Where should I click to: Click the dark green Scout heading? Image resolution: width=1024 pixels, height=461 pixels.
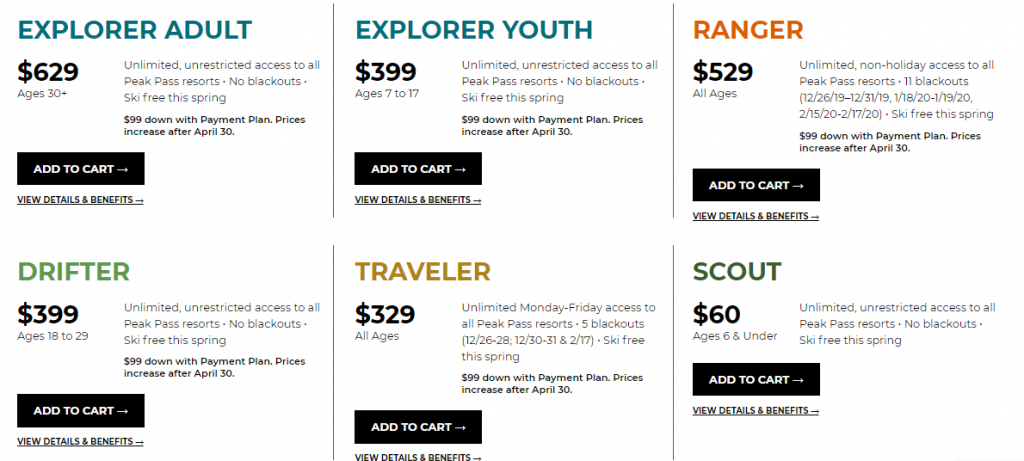click(x=737, y=272)
